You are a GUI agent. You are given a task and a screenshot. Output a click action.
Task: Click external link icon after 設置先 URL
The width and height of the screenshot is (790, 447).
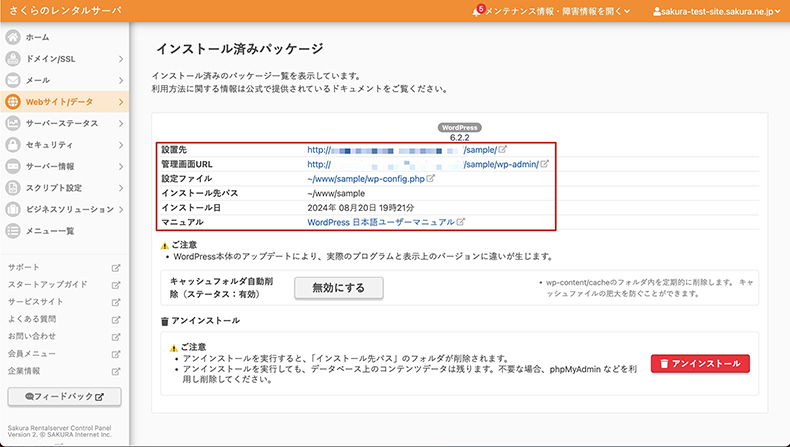point(503,150)
